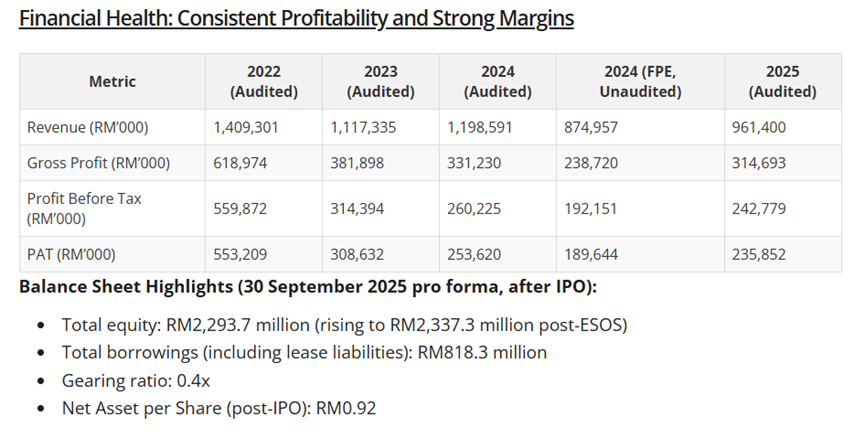865x438 pixels.
Task: Click the Revenue (RM'000) row label
Action: click(91, 127)
